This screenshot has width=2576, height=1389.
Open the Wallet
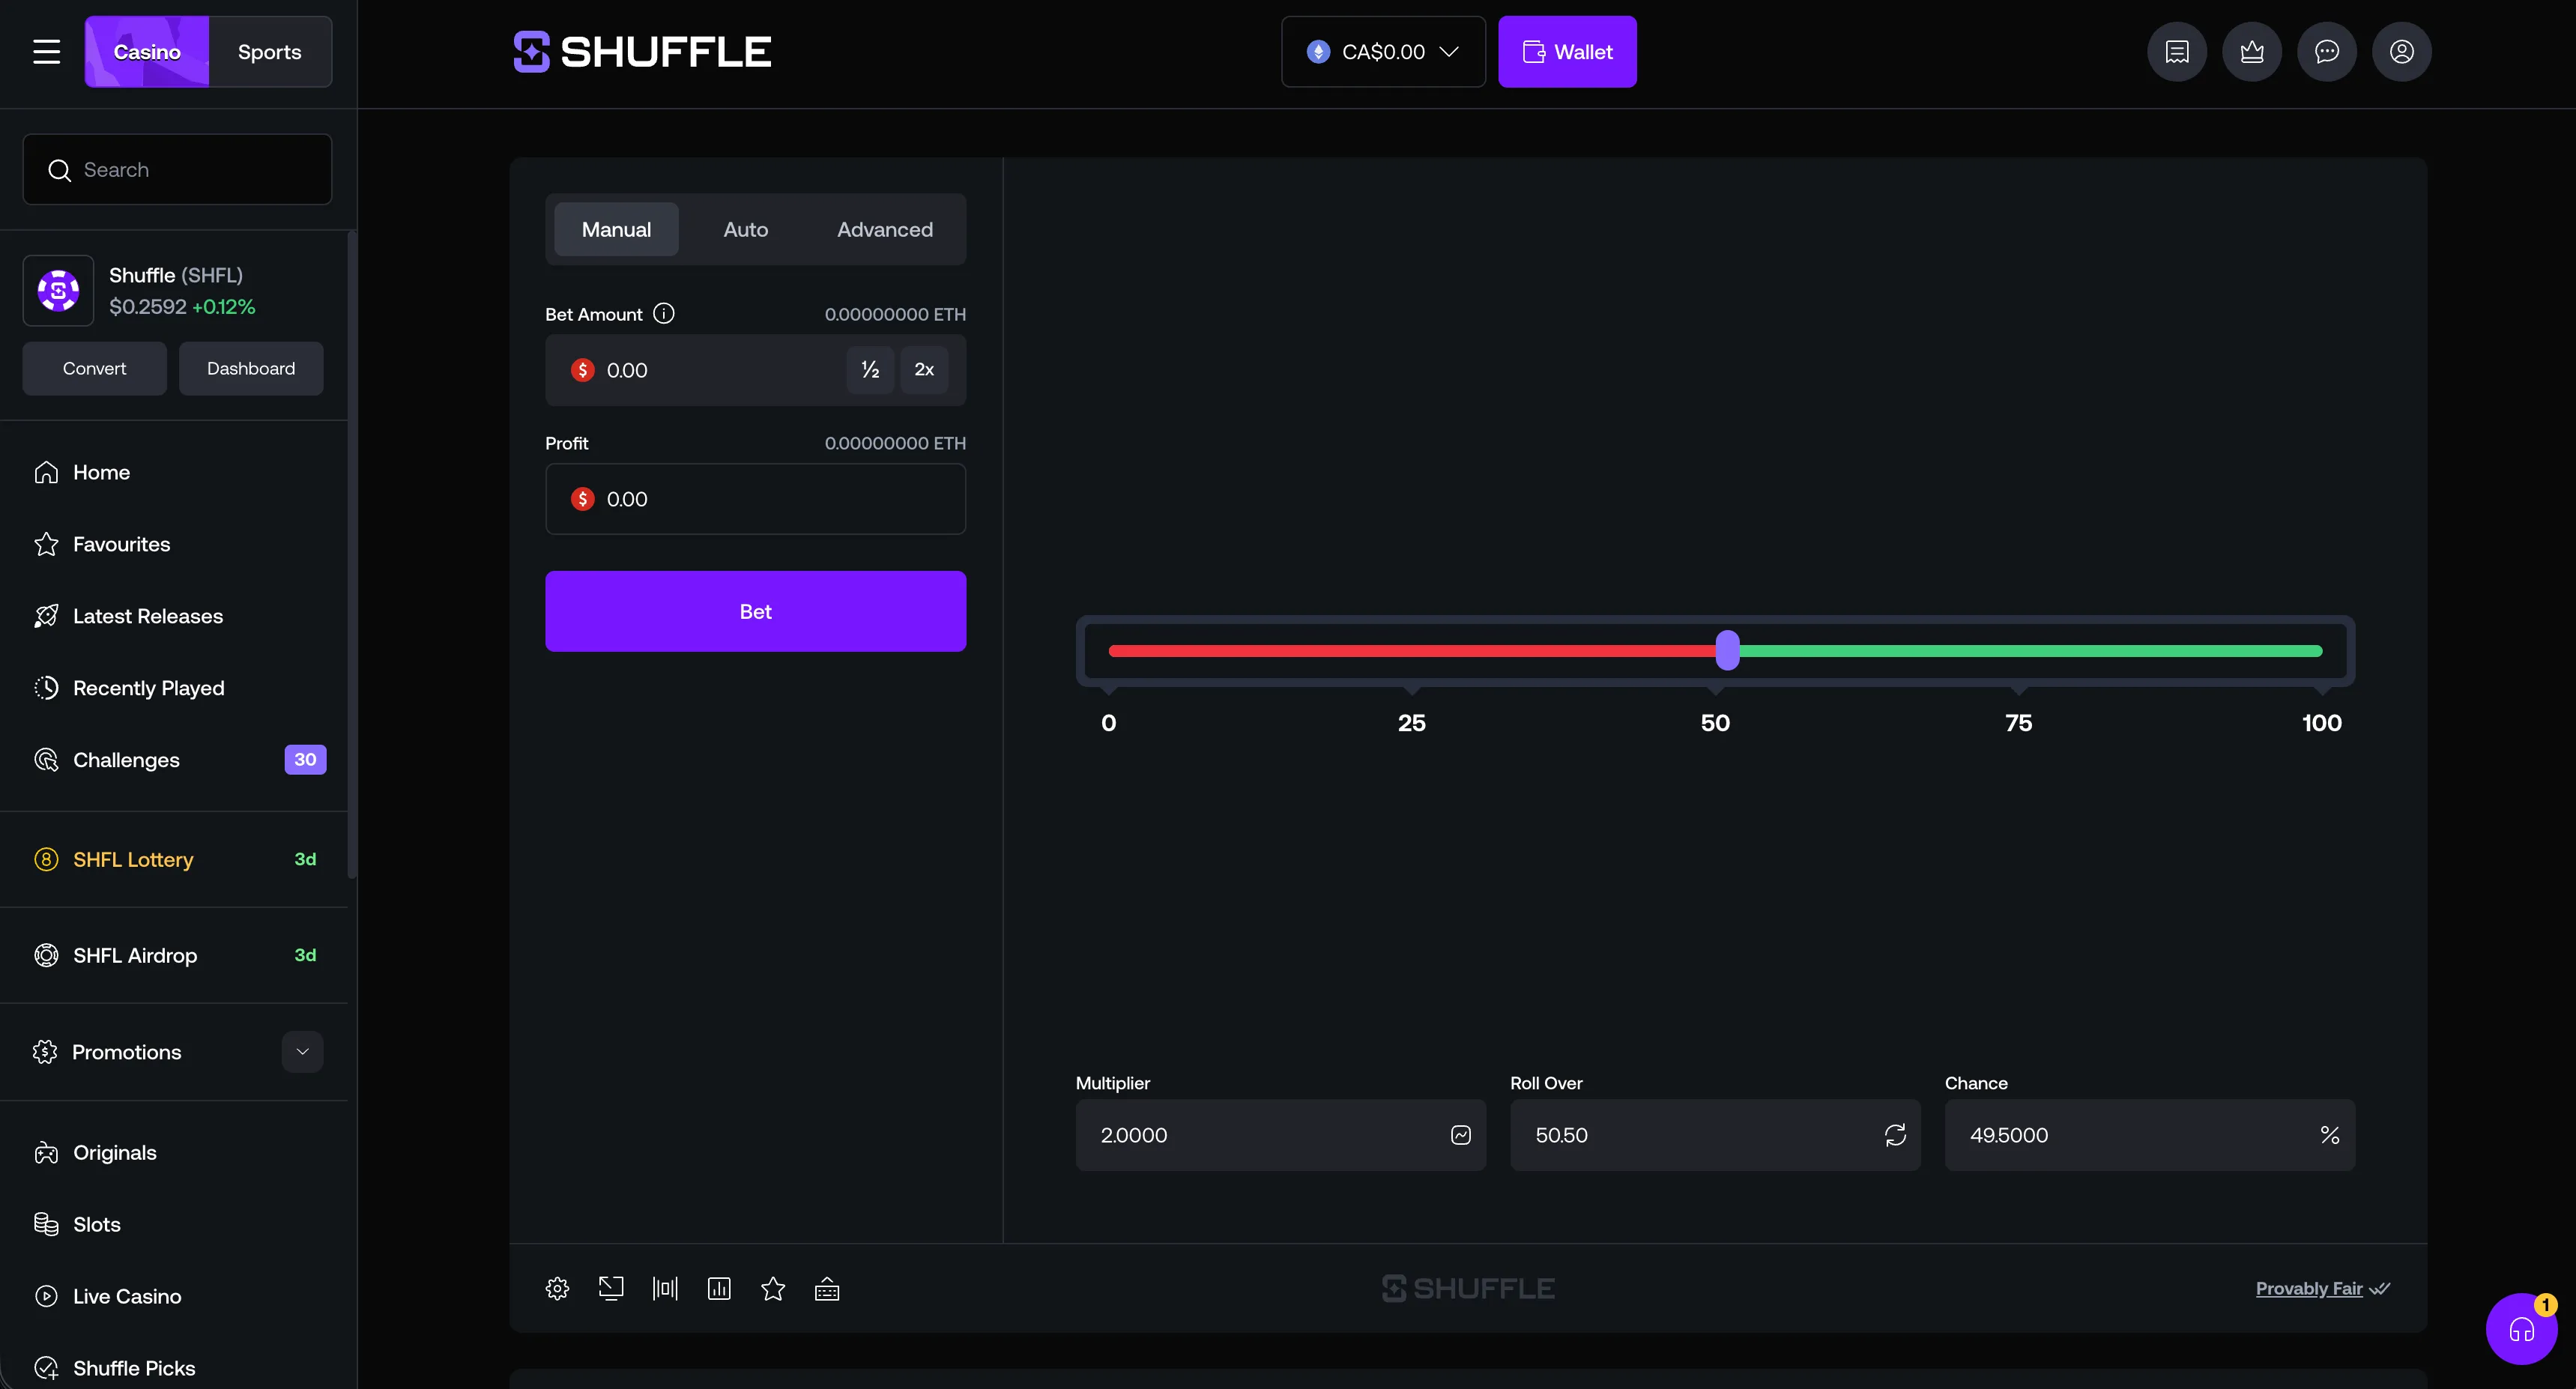1567,52
